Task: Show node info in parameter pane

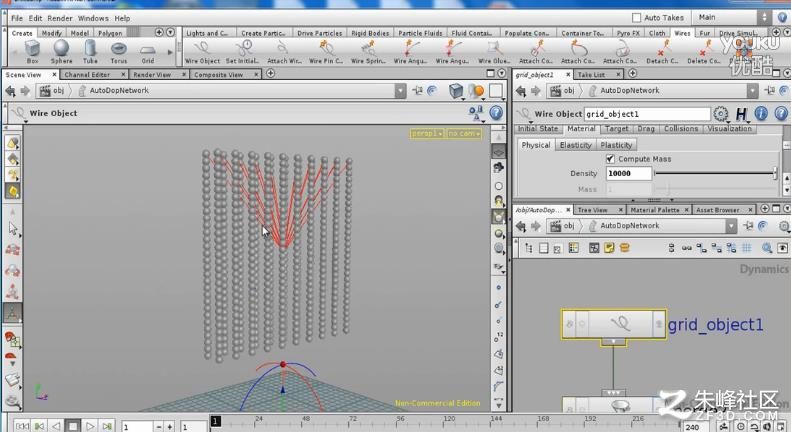Action: [761, 114]
